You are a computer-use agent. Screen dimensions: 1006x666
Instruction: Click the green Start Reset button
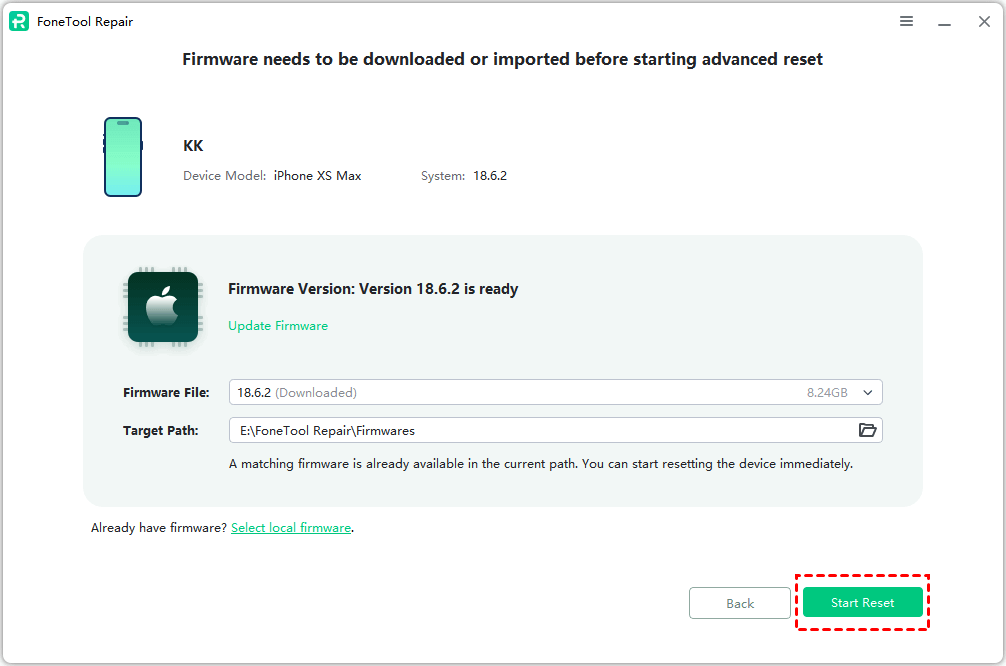pyautogui.click(x=862, y=603)
